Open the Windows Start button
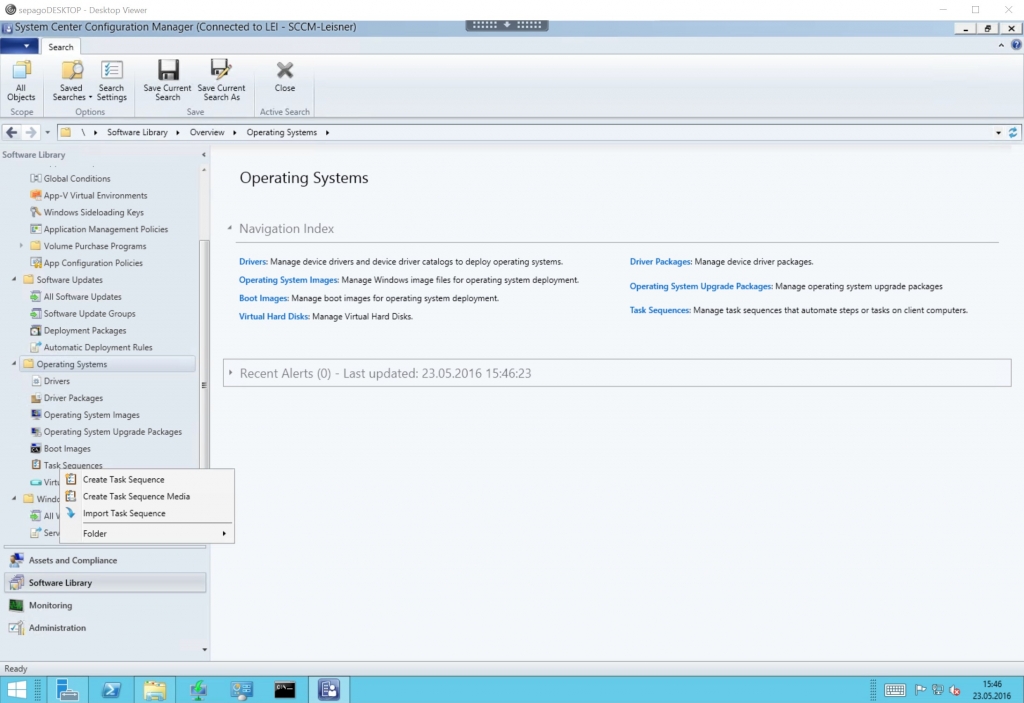Viewport: 1024px width, 703px height. coord(16,690)
